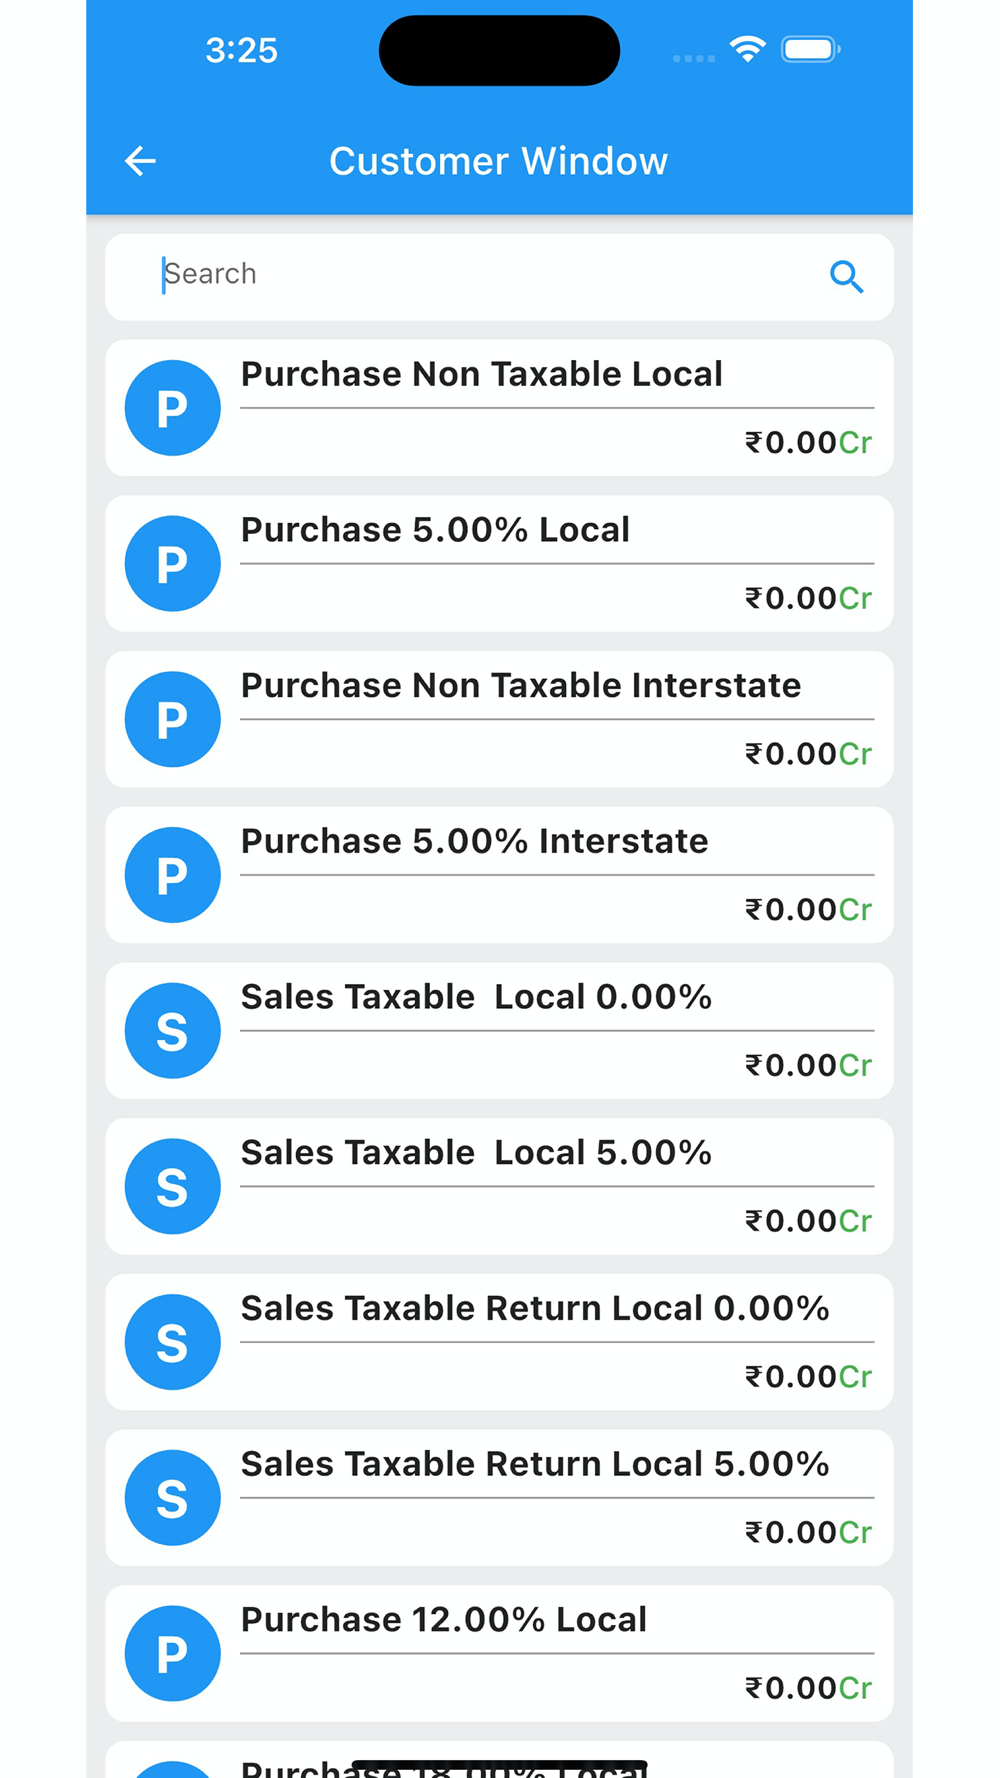Image resolution: width=1000 pixels, height=1778 pixels.
Task: Click inside the Search text field
Action: point(480,275)
